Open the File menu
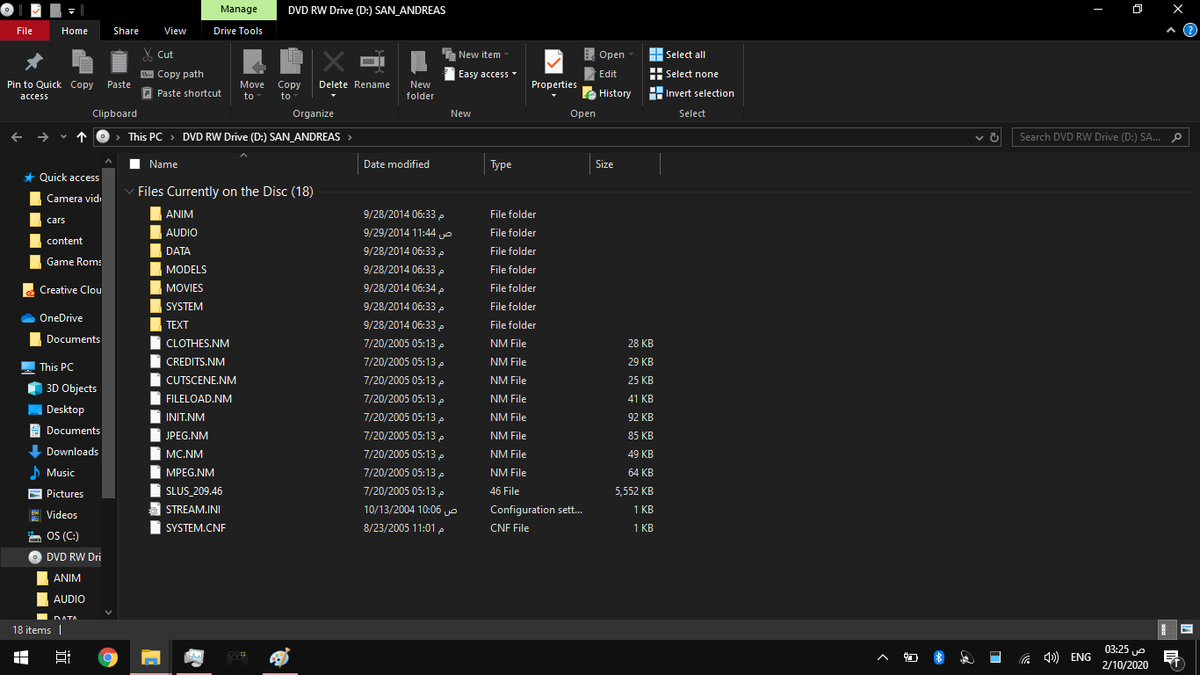 coord(25,31)
